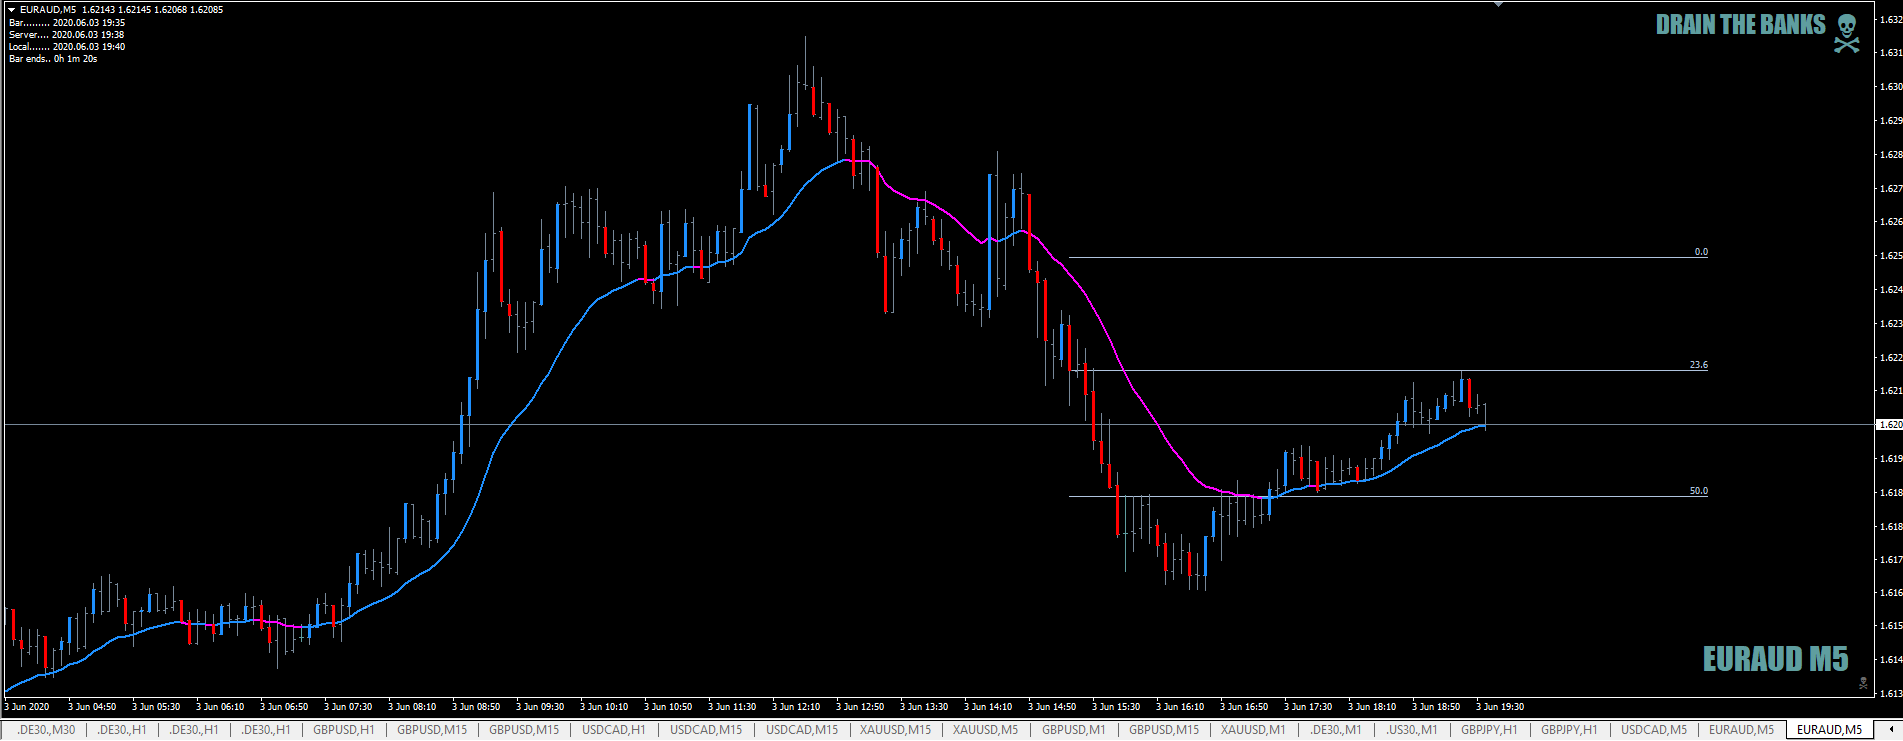1903x741 pixels.
Task: Select the USDCAD,M5 chart tab
Action: click(x=1653, y=730)
